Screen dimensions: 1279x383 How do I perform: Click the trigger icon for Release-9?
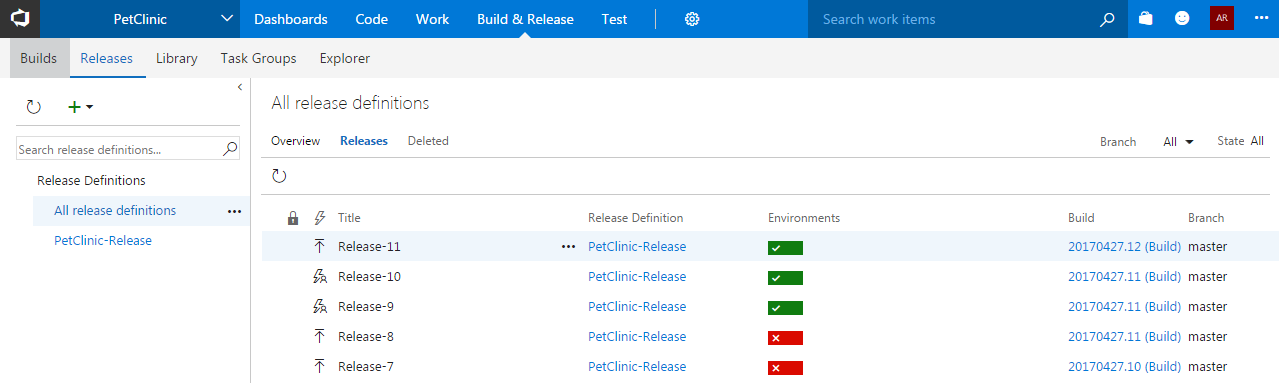click(x=320, y=306)
